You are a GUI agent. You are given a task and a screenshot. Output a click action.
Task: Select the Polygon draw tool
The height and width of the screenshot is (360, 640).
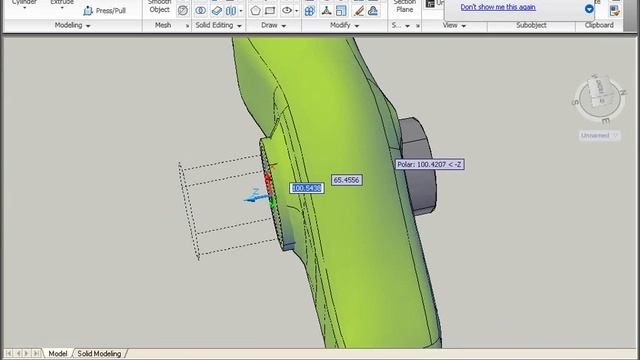click(x=256, y=11)
